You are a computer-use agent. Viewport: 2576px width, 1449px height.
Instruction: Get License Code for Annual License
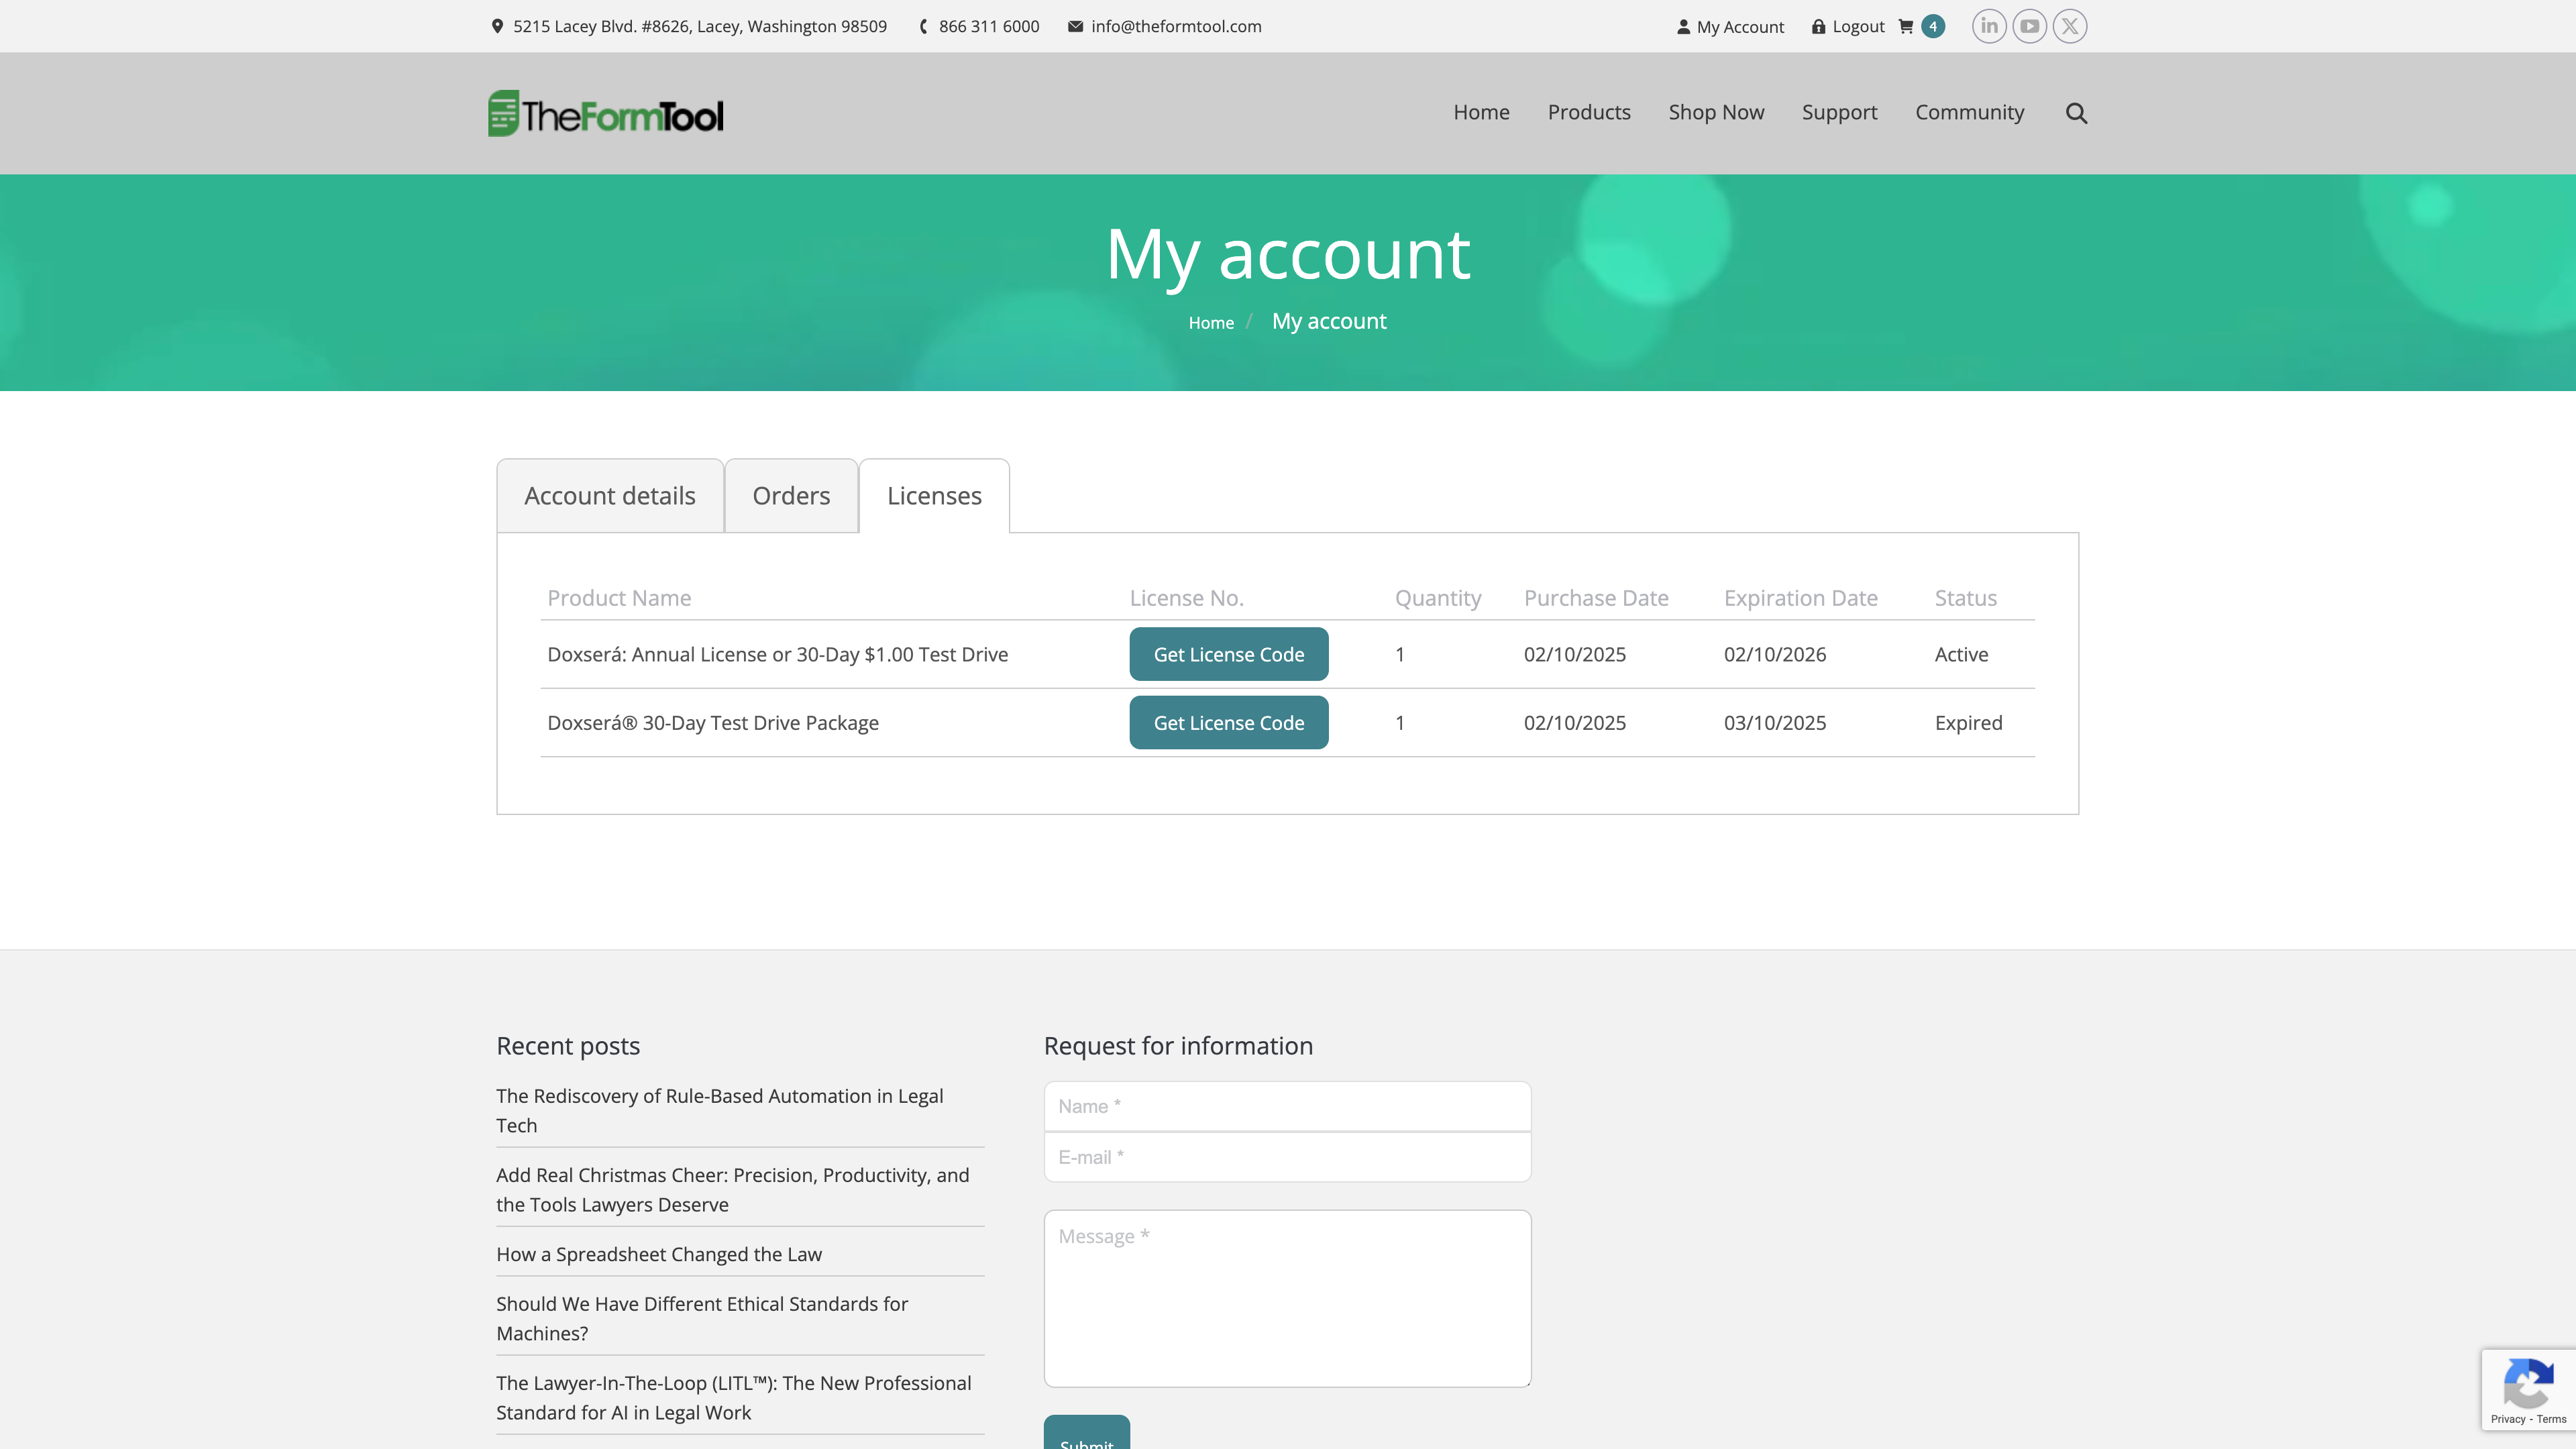[1228, 654]
